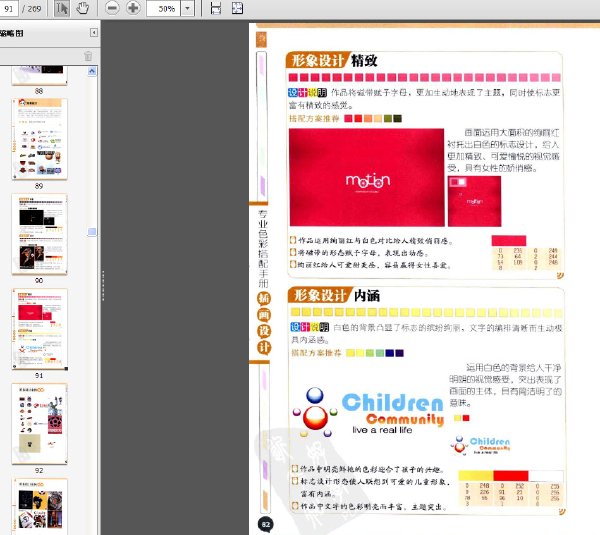This screenshot has height=535, width=600.
Task: Click the 50% zoom value field
Action: pos(163,8)
